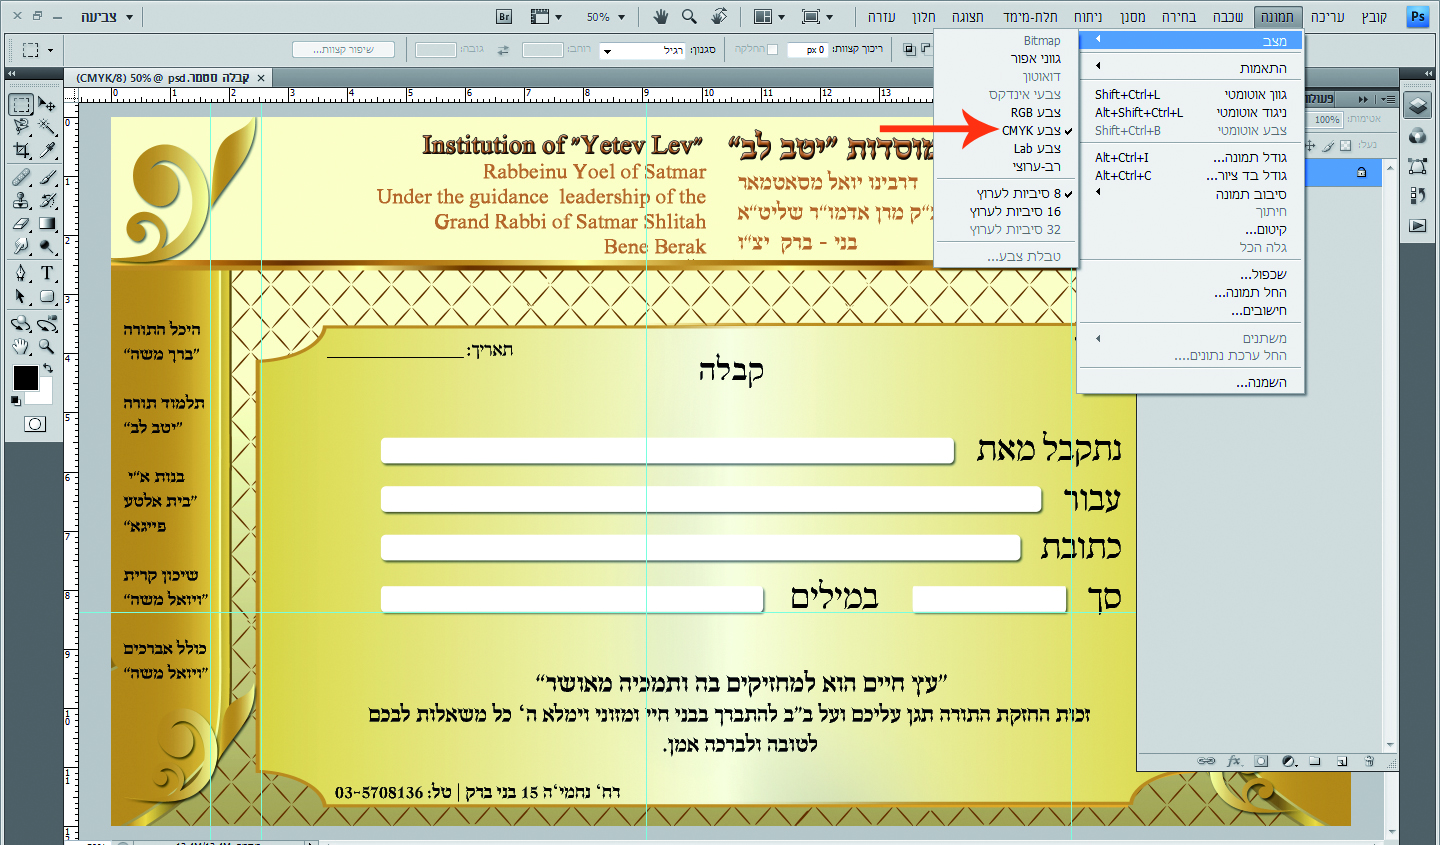
Task: Select the Crop tool
Action: (x=21, y=150)
